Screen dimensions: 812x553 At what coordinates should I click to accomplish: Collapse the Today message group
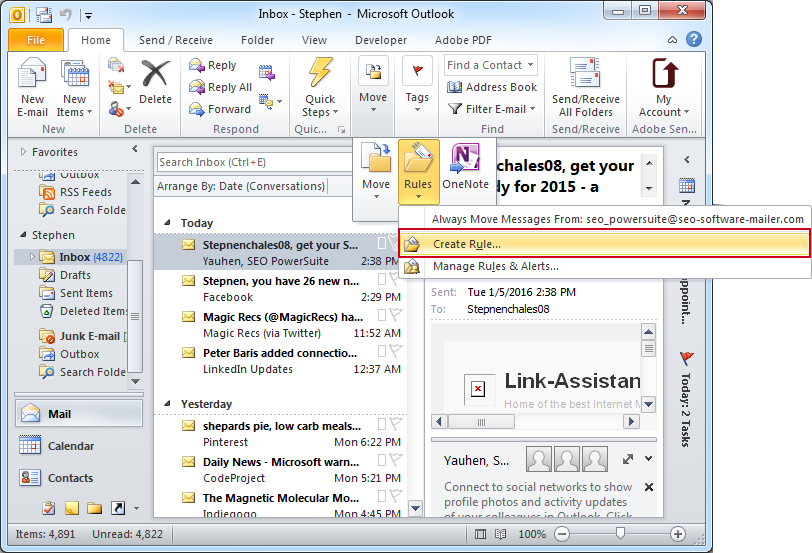(x=167, y=223)
